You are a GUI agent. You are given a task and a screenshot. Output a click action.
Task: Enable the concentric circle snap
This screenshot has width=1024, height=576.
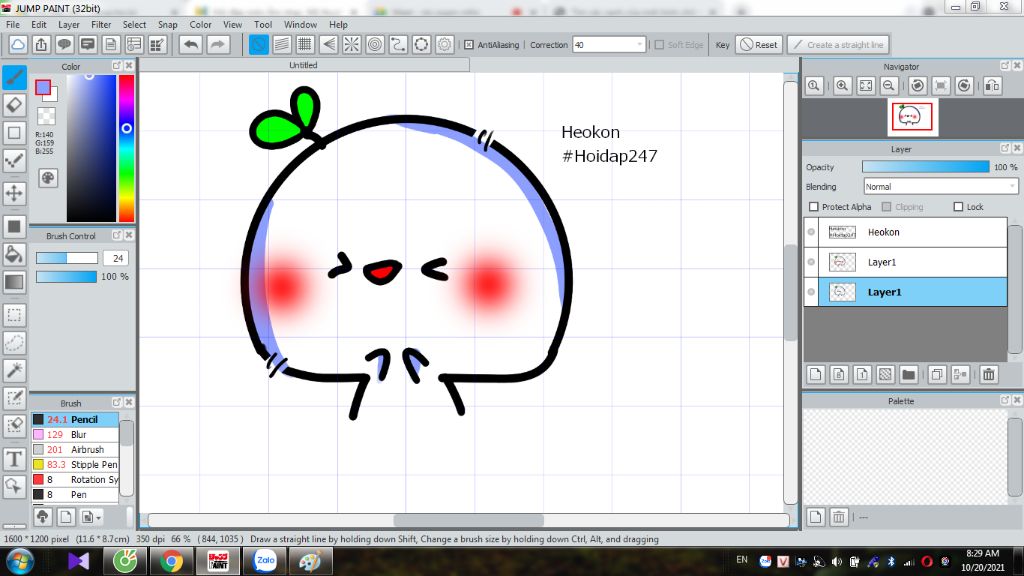[x=375, y=44]
